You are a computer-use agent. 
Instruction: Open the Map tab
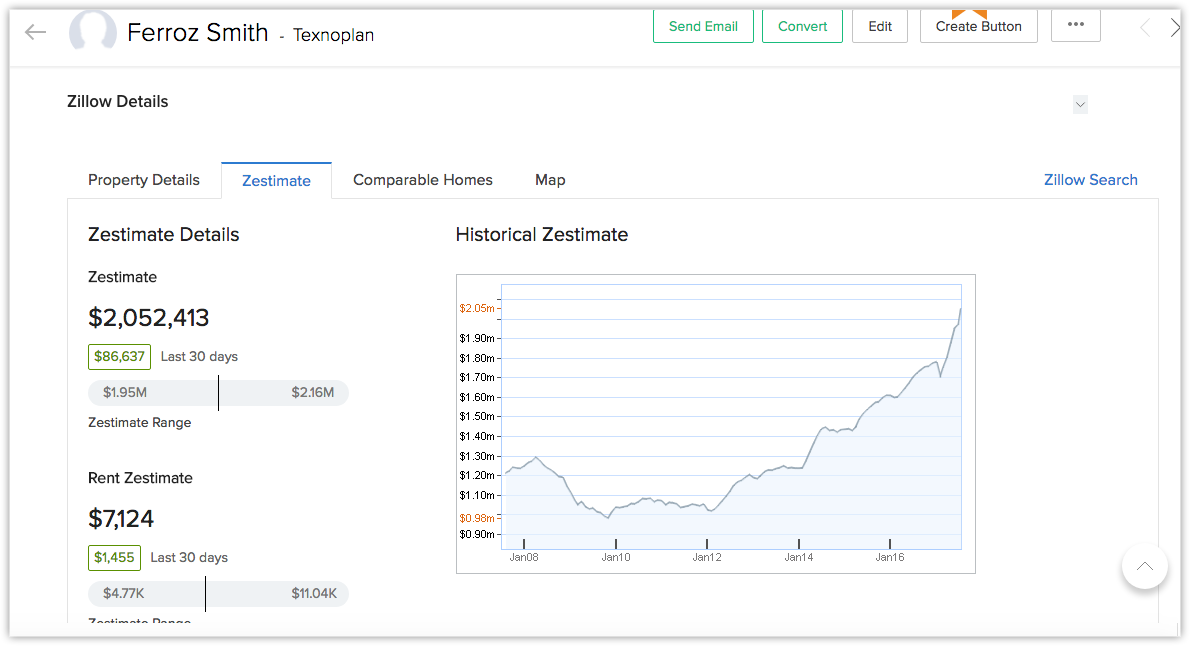[550, 180]
